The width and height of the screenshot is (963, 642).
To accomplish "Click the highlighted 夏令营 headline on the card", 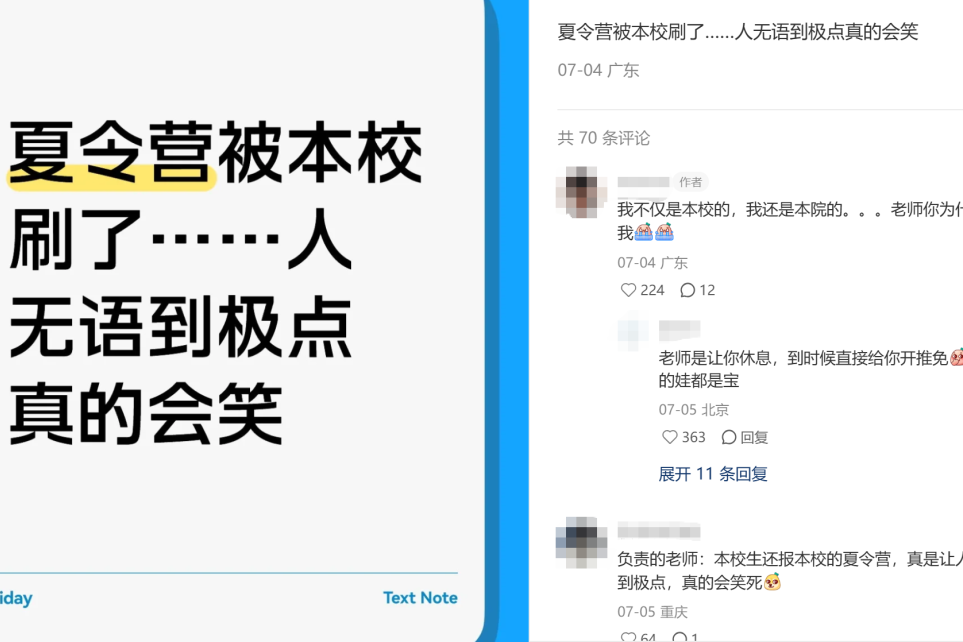I will pos(111,152).
